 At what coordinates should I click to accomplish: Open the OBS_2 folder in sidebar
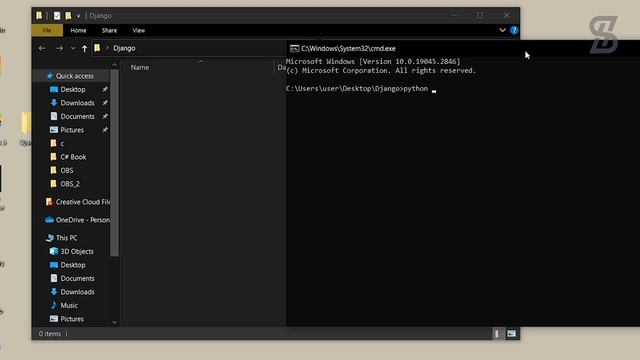[x=70, y=184]
